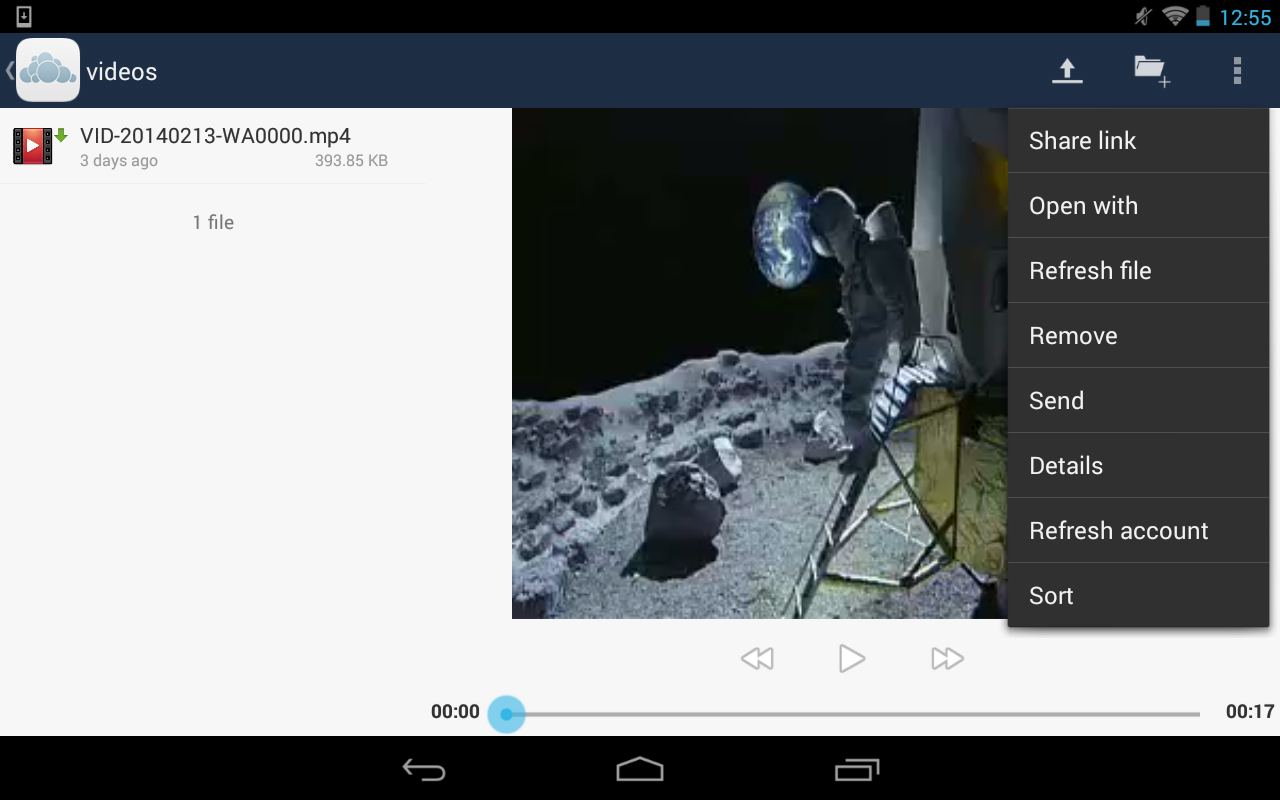The height and width of the screenshot is (800, 1280).
Task: Rewind the video
Action: point(757,658)
